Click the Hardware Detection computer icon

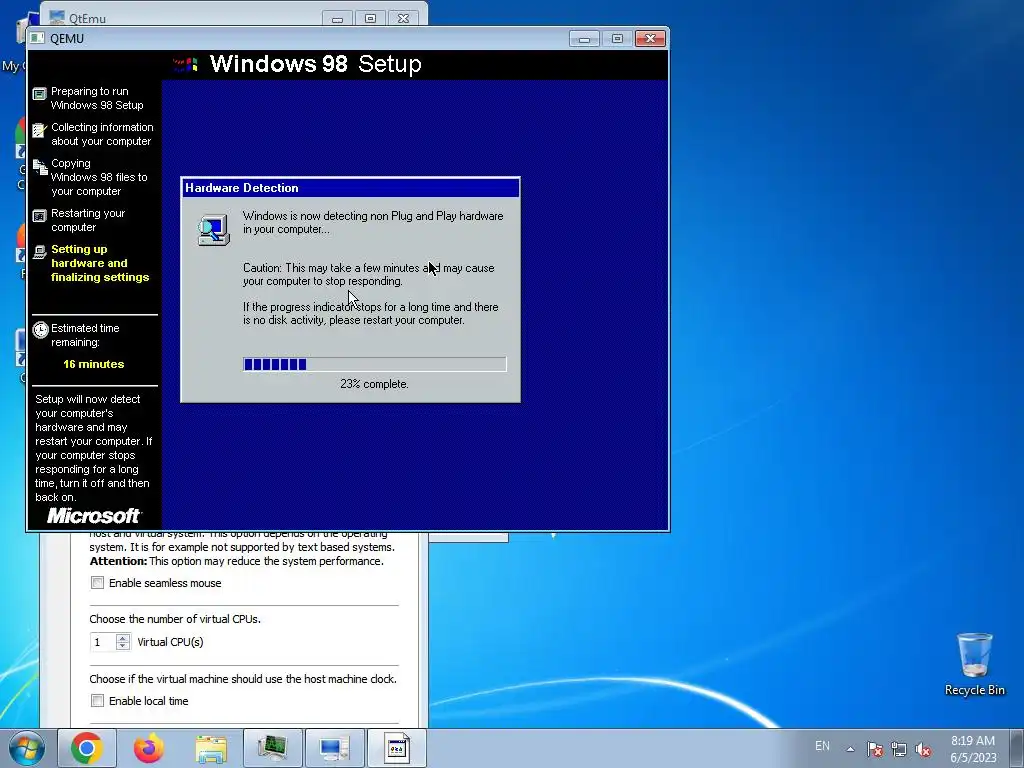(x=214, y=230)
